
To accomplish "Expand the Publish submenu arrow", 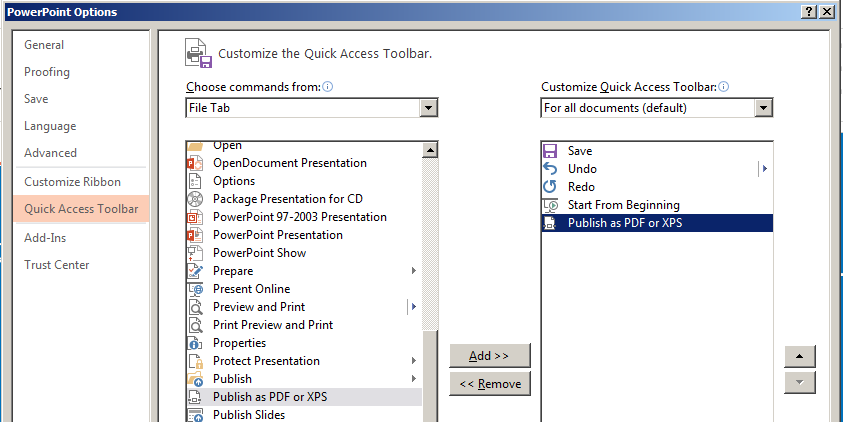I will [414, 379].
